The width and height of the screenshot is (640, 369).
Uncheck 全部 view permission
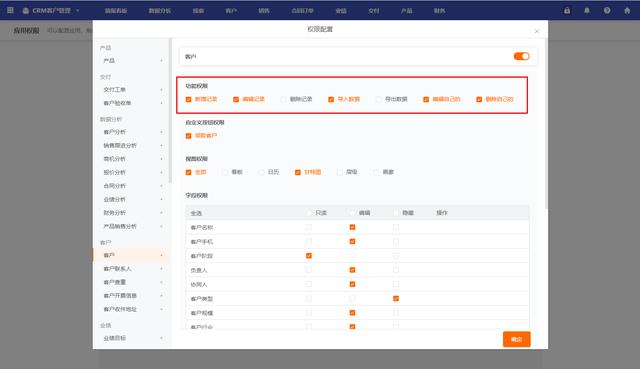click(x=189, y=172)
